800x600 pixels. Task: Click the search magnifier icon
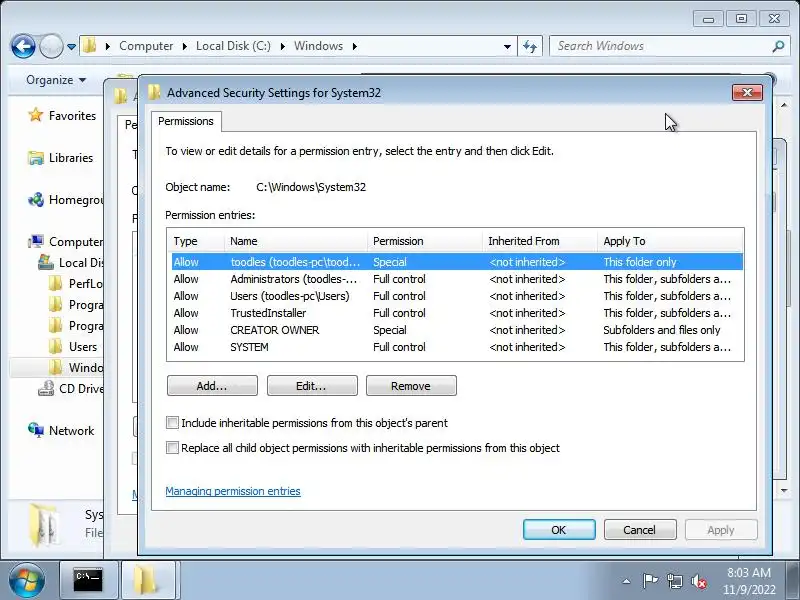[x=778, y=46]
